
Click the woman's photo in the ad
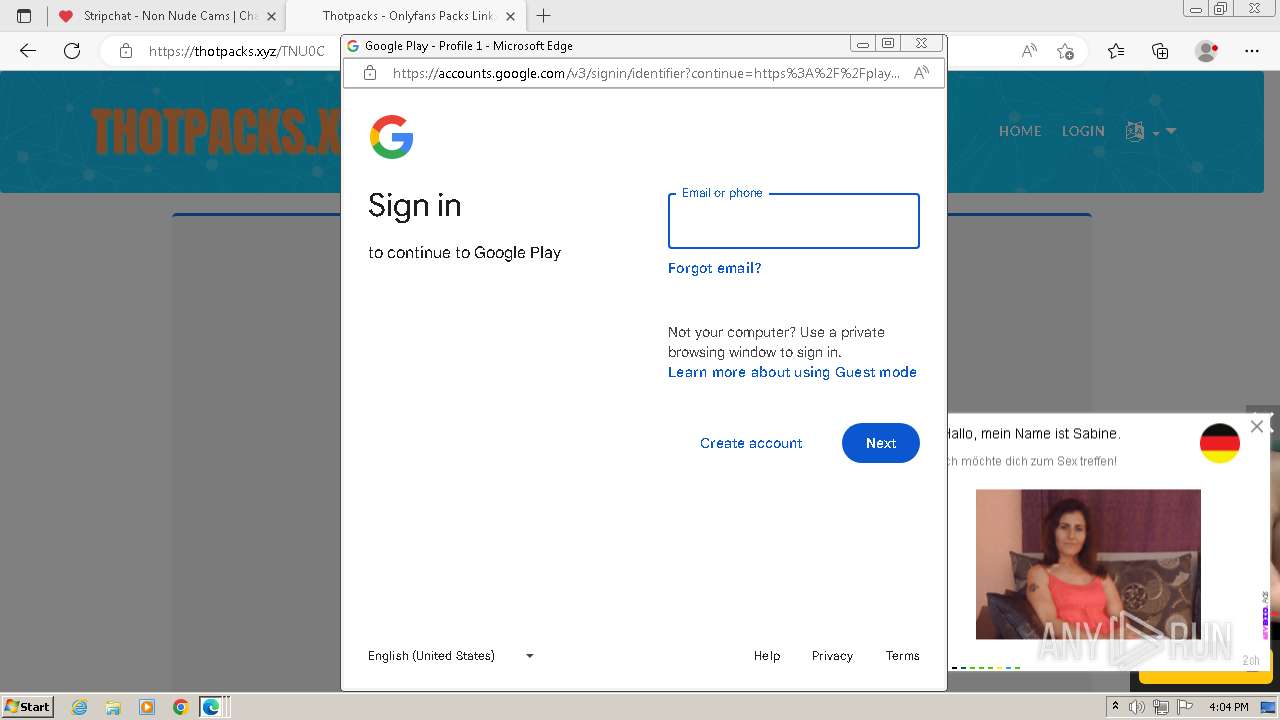pos(1088,564)
